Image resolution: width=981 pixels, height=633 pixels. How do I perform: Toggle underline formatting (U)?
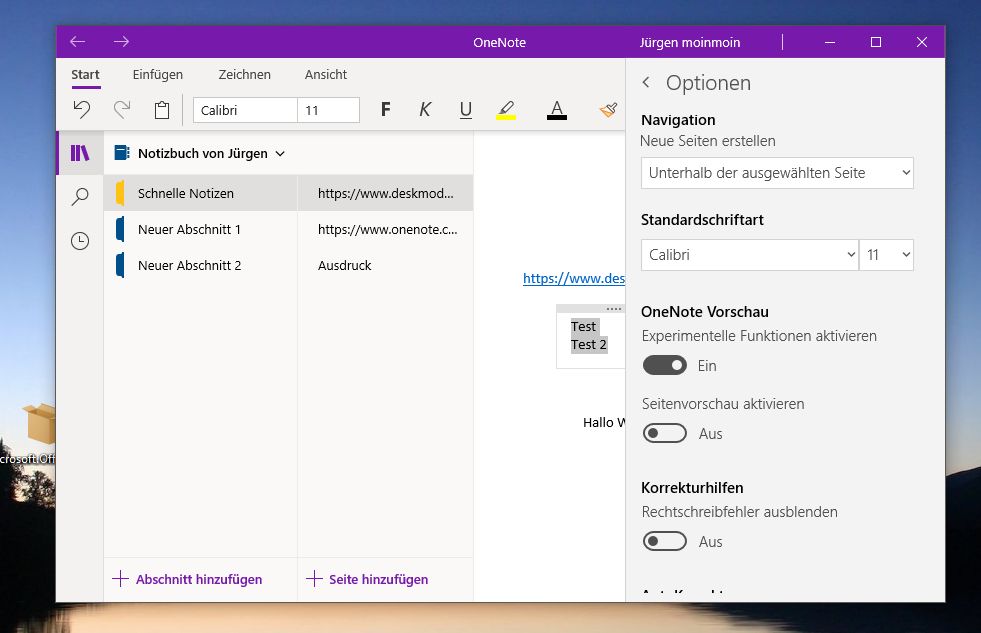click(465, 110)
